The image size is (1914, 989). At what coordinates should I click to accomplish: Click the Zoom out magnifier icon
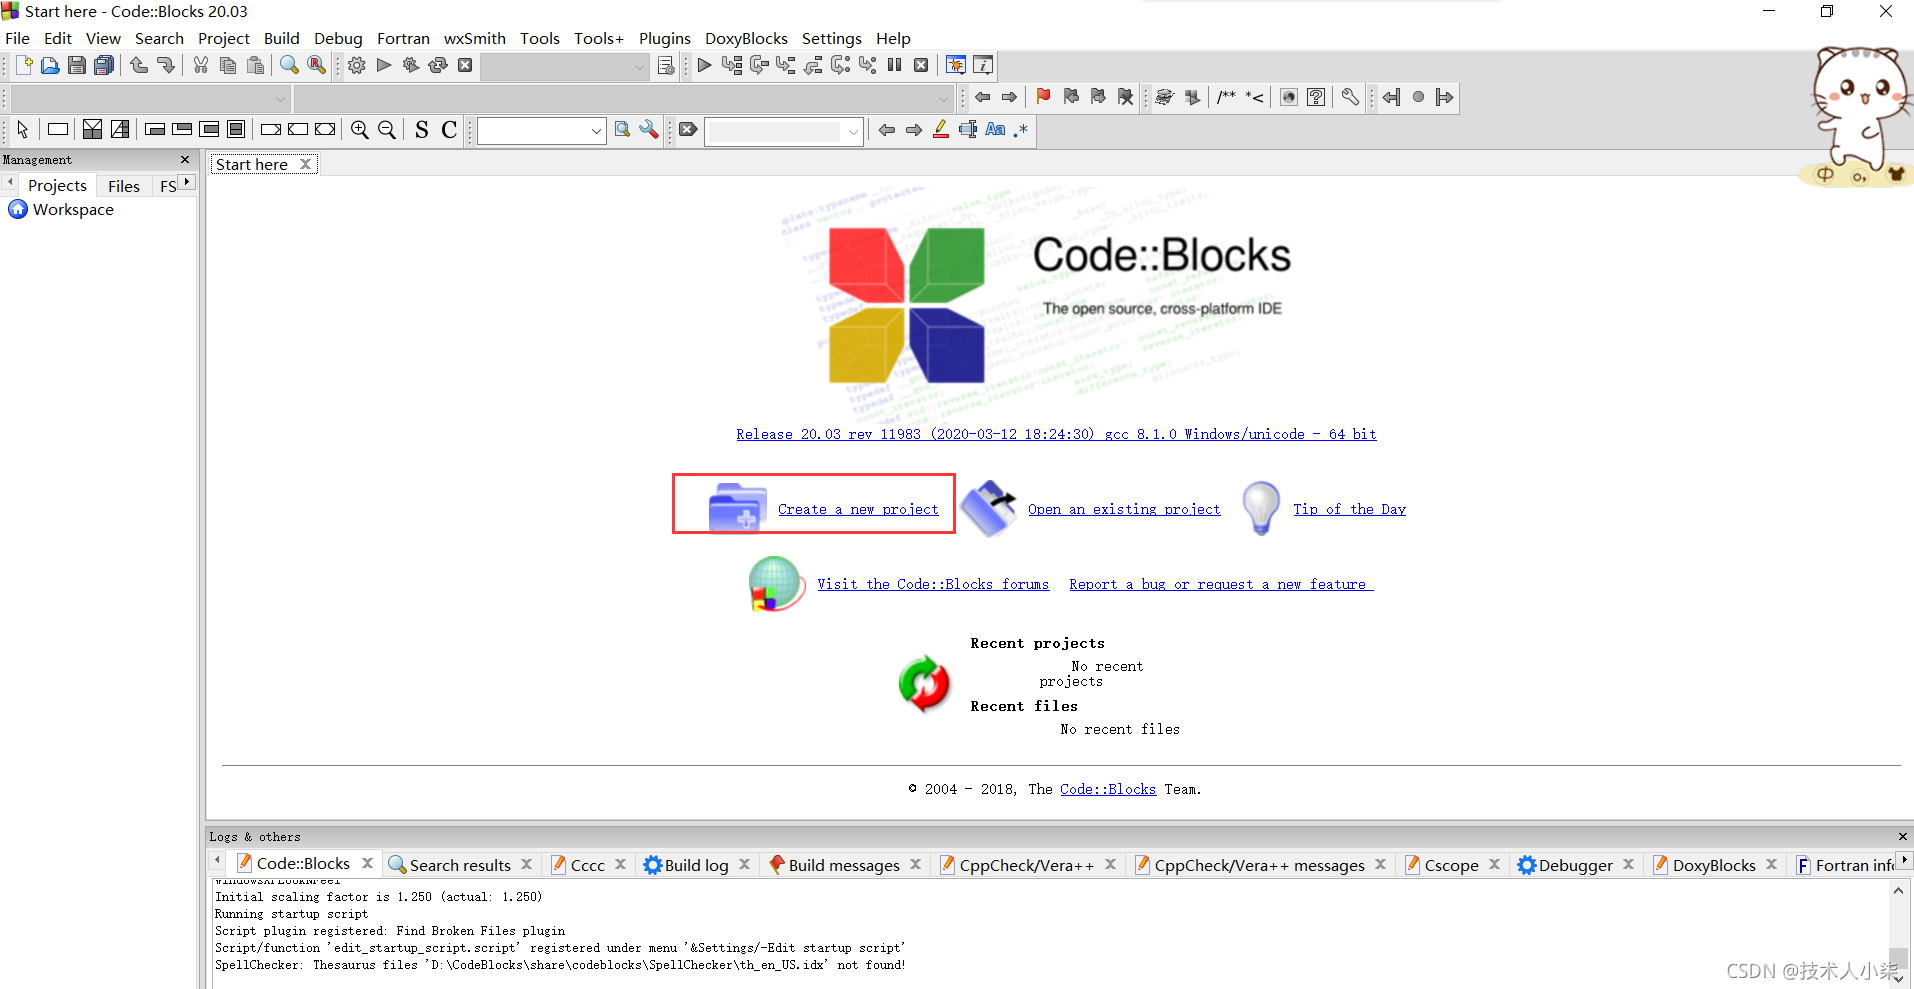[387, 130]
